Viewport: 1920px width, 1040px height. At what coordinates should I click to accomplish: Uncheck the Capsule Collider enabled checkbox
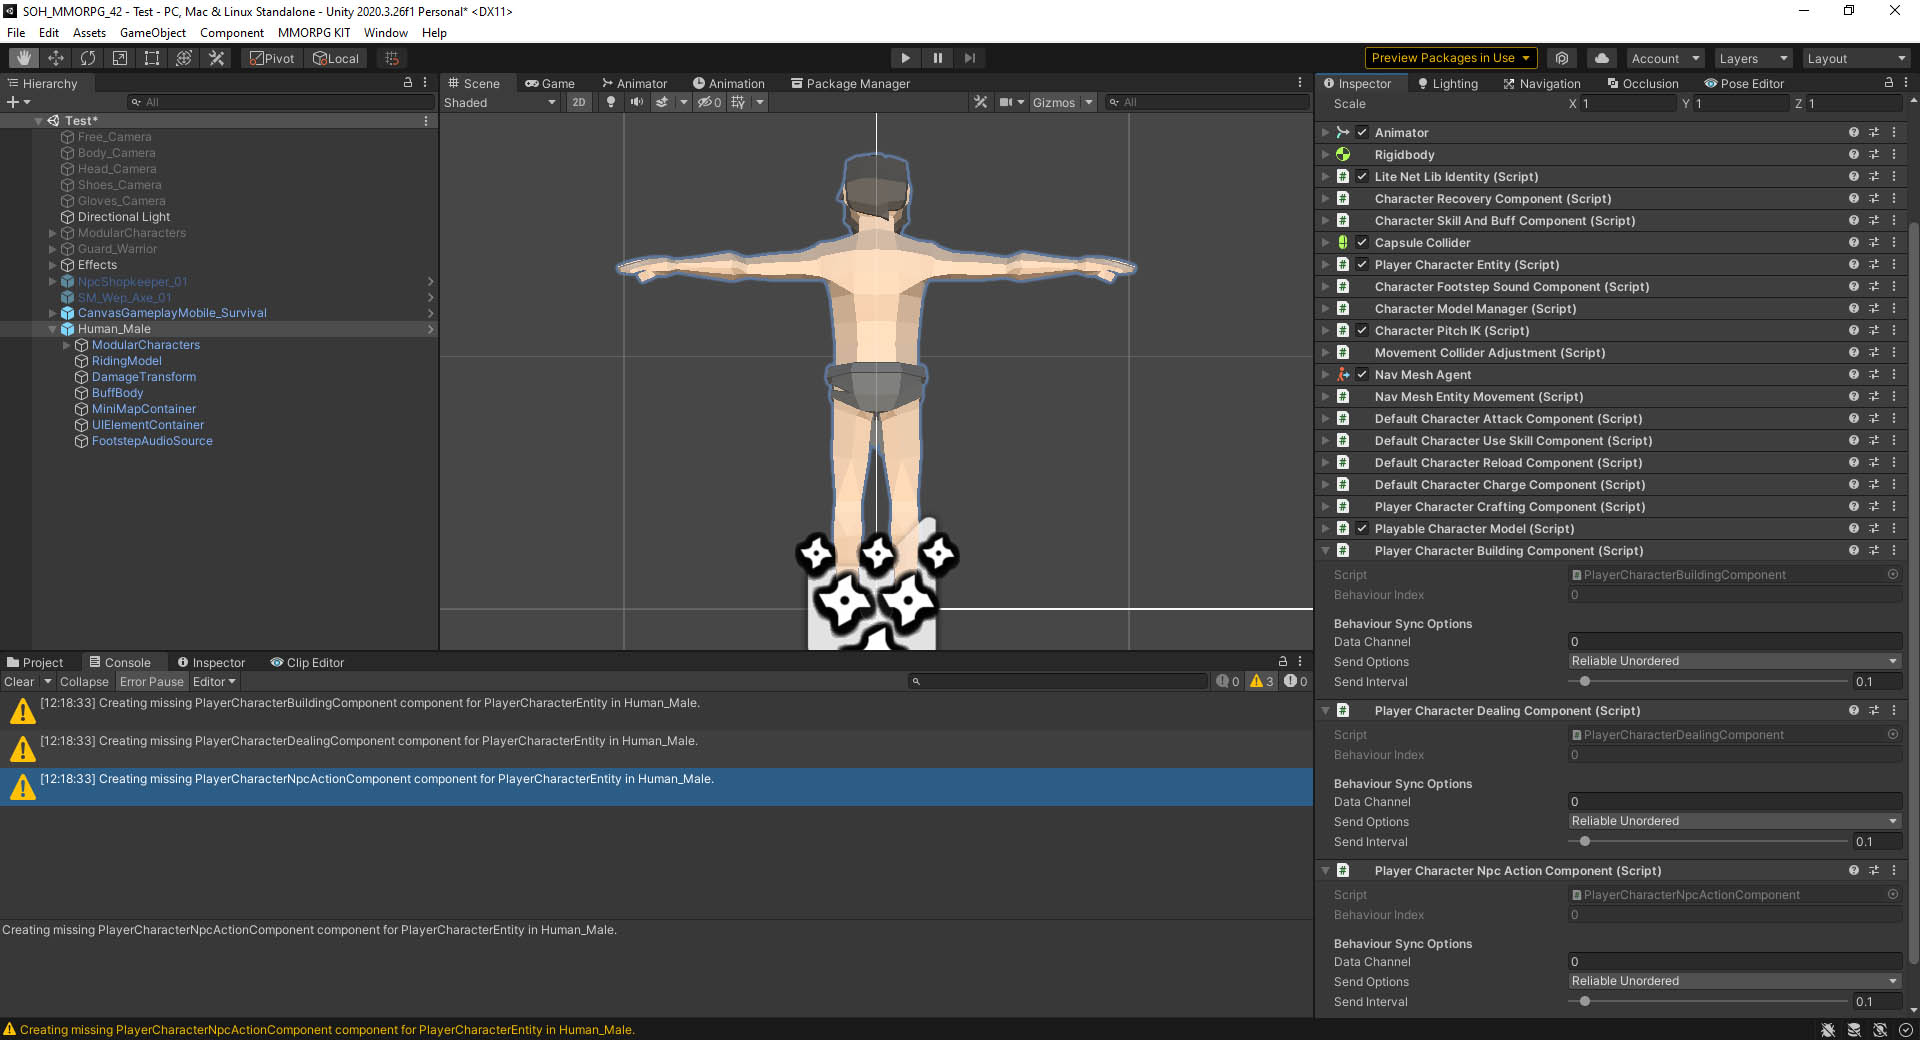pos(1361,242)
